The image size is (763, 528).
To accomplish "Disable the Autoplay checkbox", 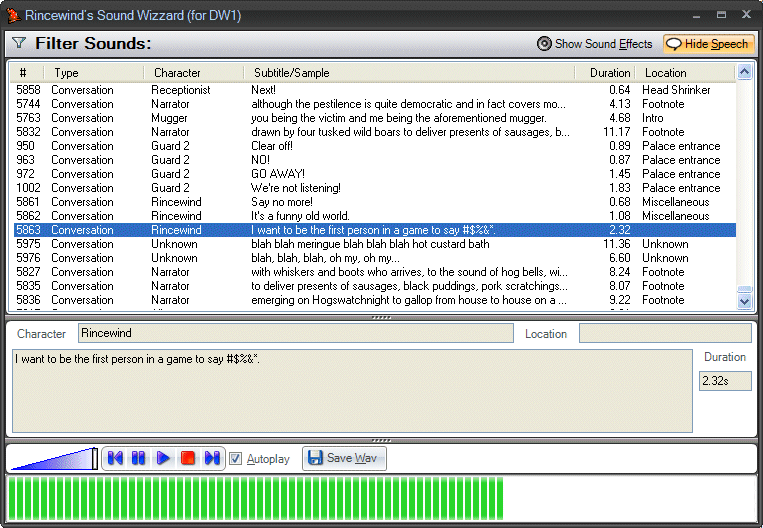I will (236, 458).
